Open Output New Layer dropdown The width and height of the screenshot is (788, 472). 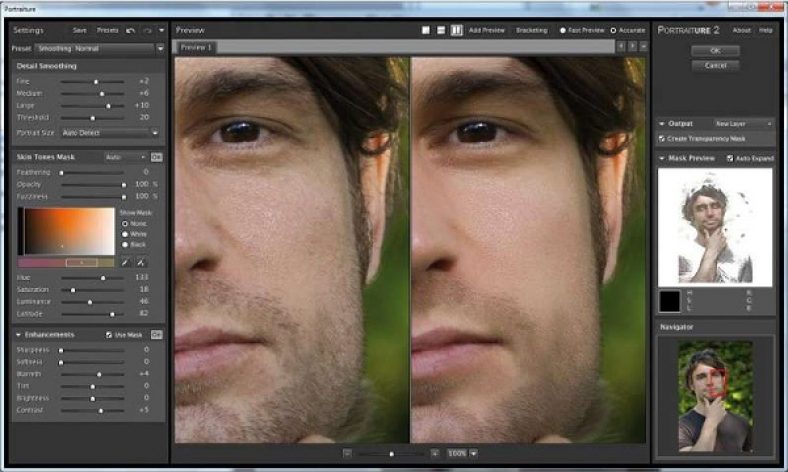click(x=743, y=124)
